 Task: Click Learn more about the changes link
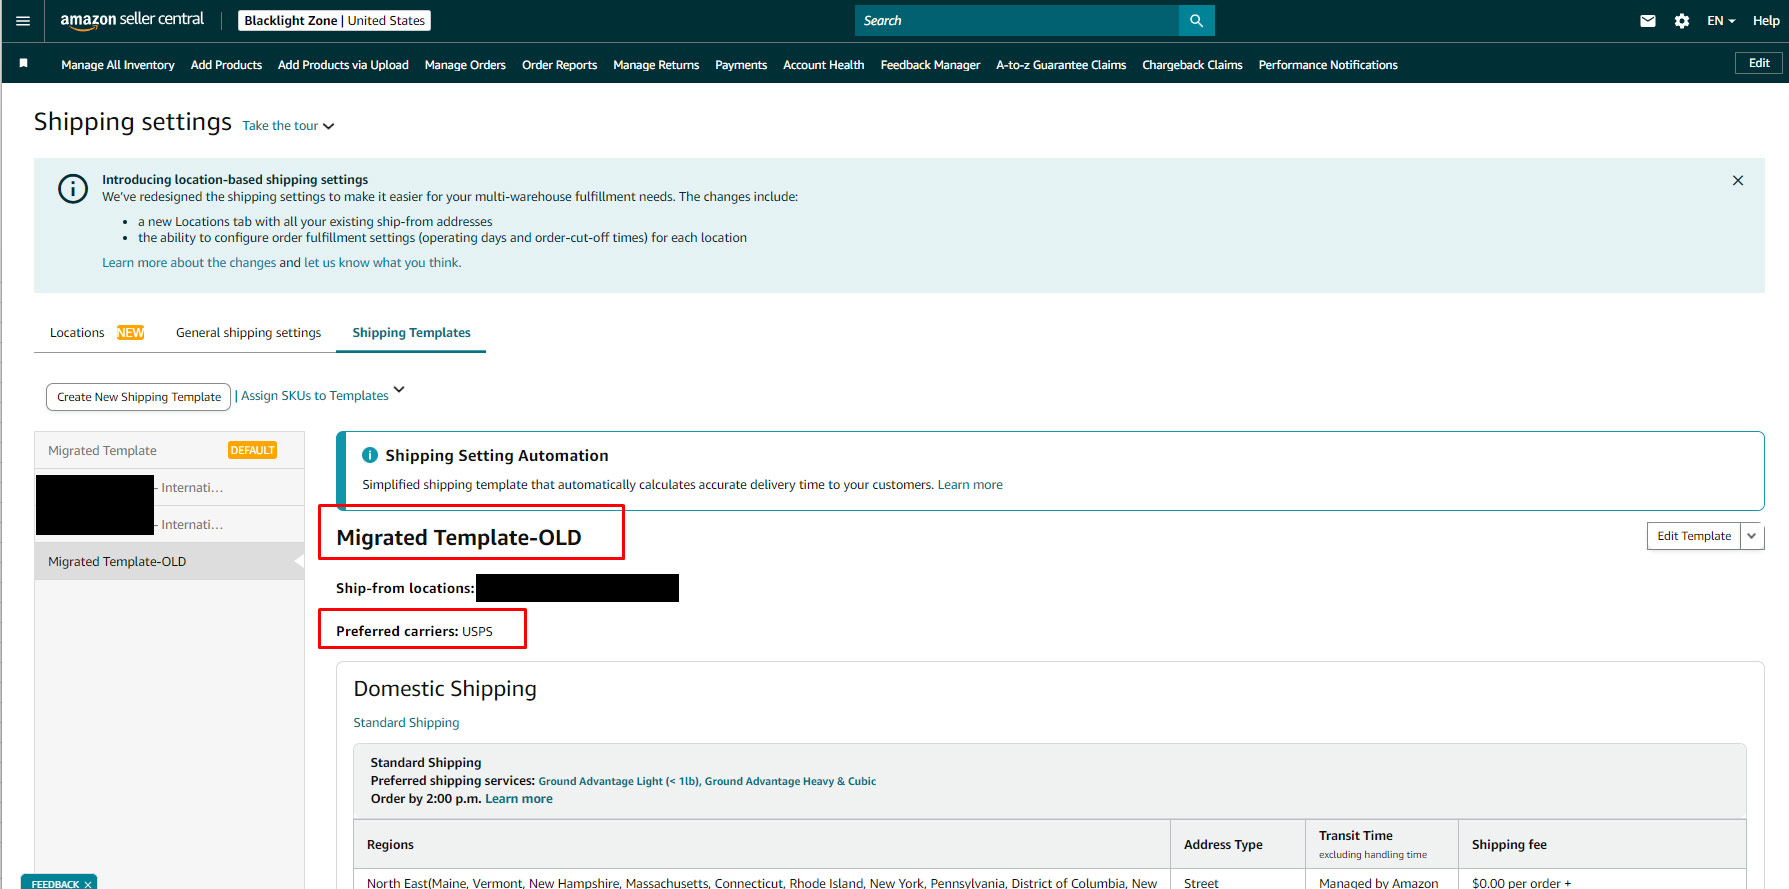coord(189,263)
